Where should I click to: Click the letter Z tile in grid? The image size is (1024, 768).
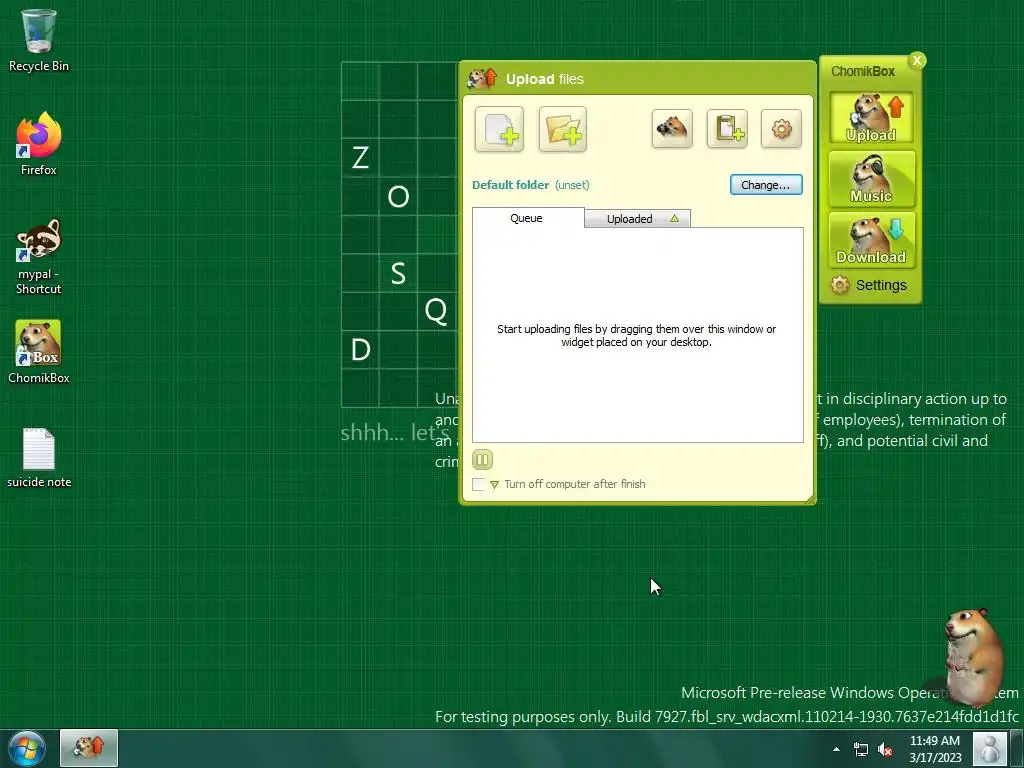360,157
